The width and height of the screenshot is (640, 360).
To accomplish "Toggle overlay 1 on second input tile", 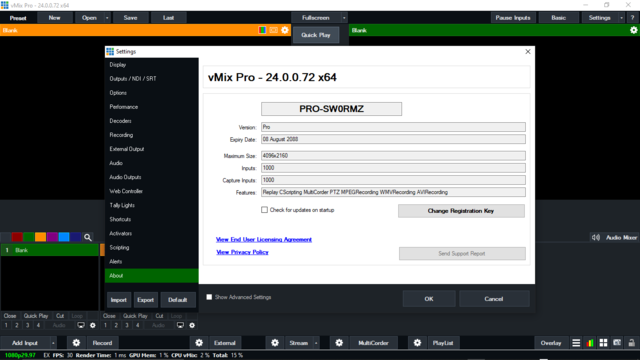I will 105,325.
